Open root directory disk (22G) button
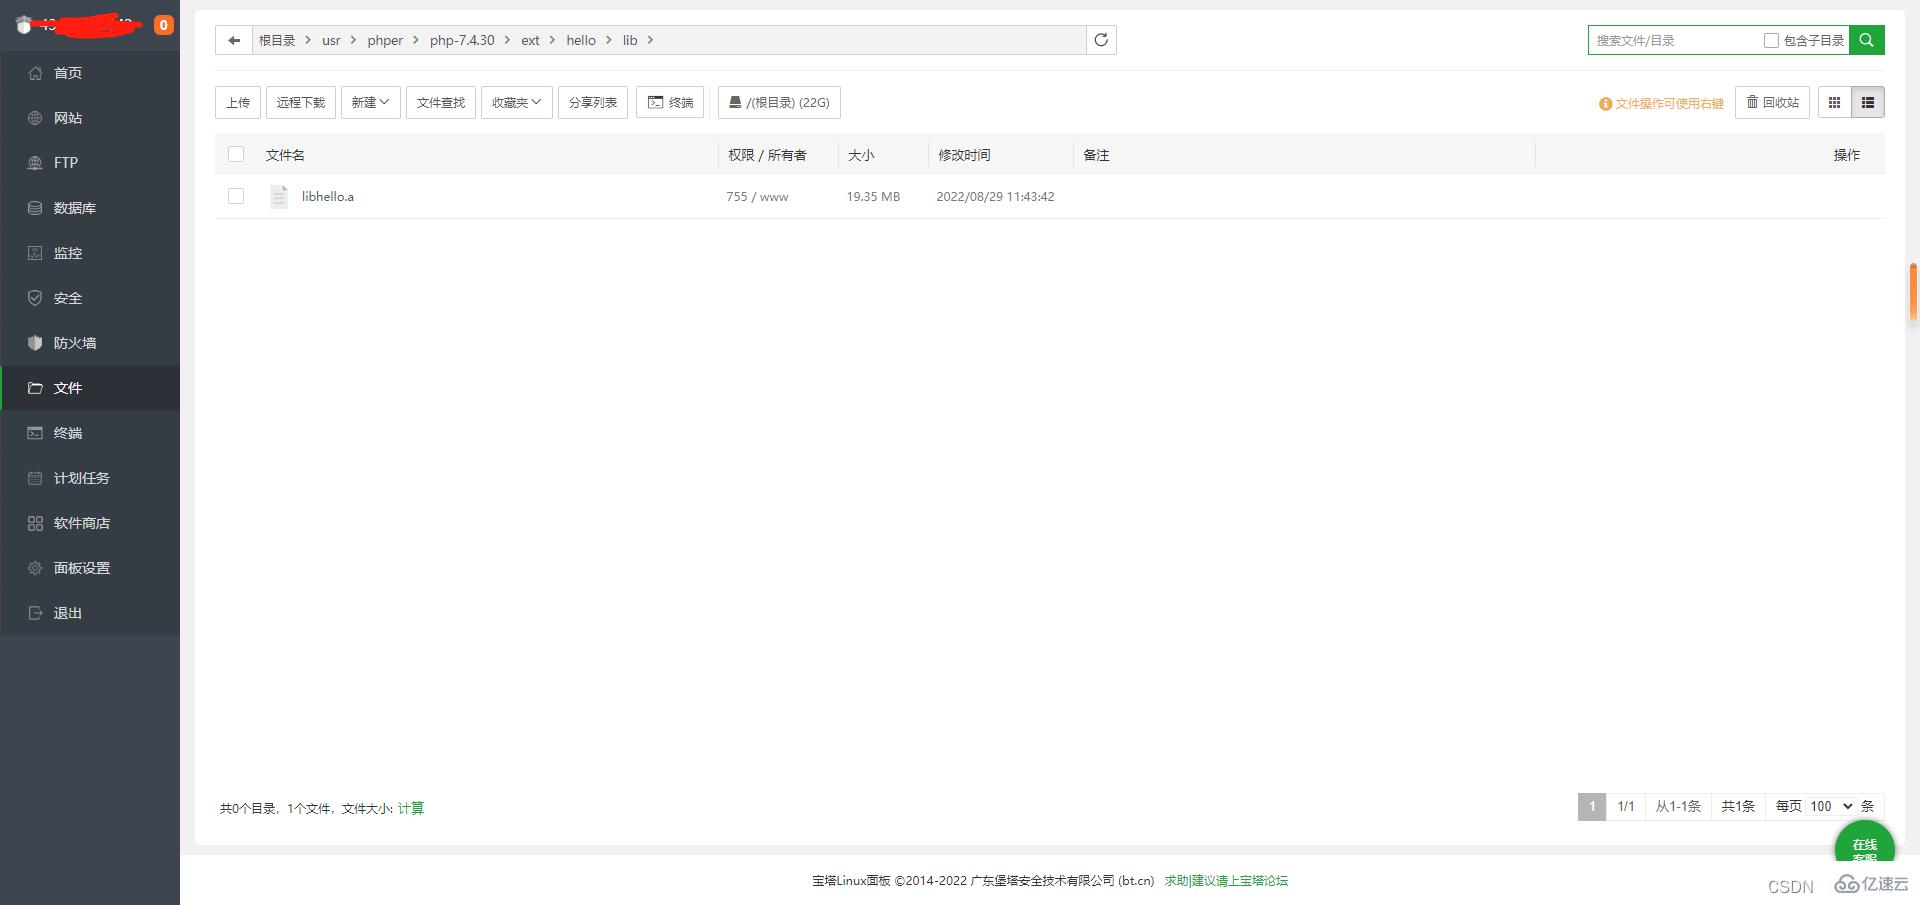1920x905 pixels. click(779, 102)
